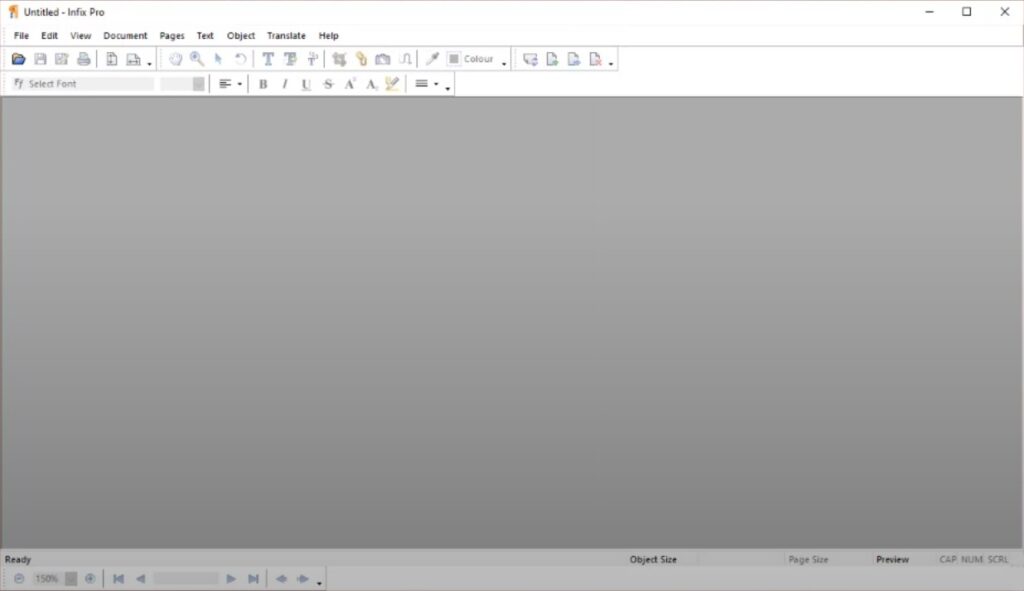Toggle Underline formatting
This screenshot has width=1024, height=591.
pos(306,84)
